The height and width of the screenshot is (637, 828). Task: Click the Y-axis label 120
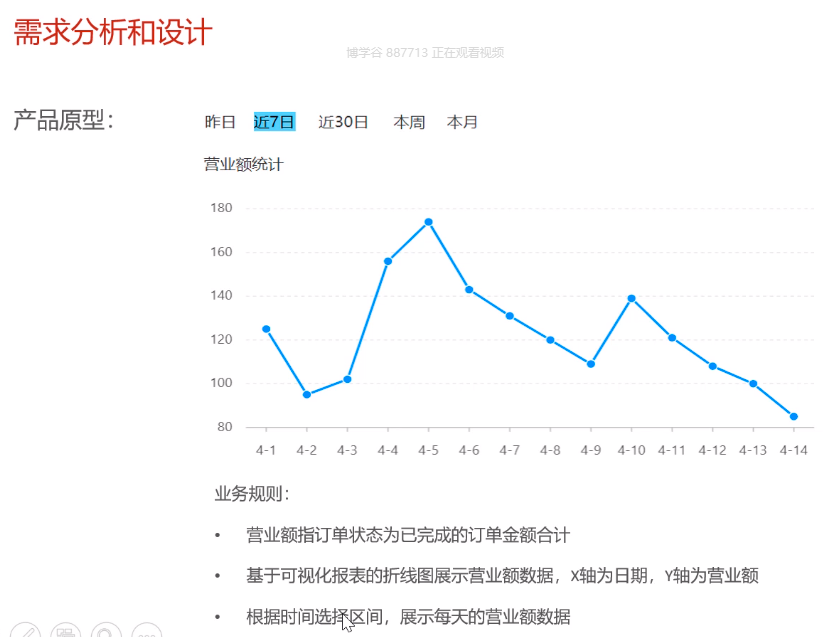click(x=221, y=340)
